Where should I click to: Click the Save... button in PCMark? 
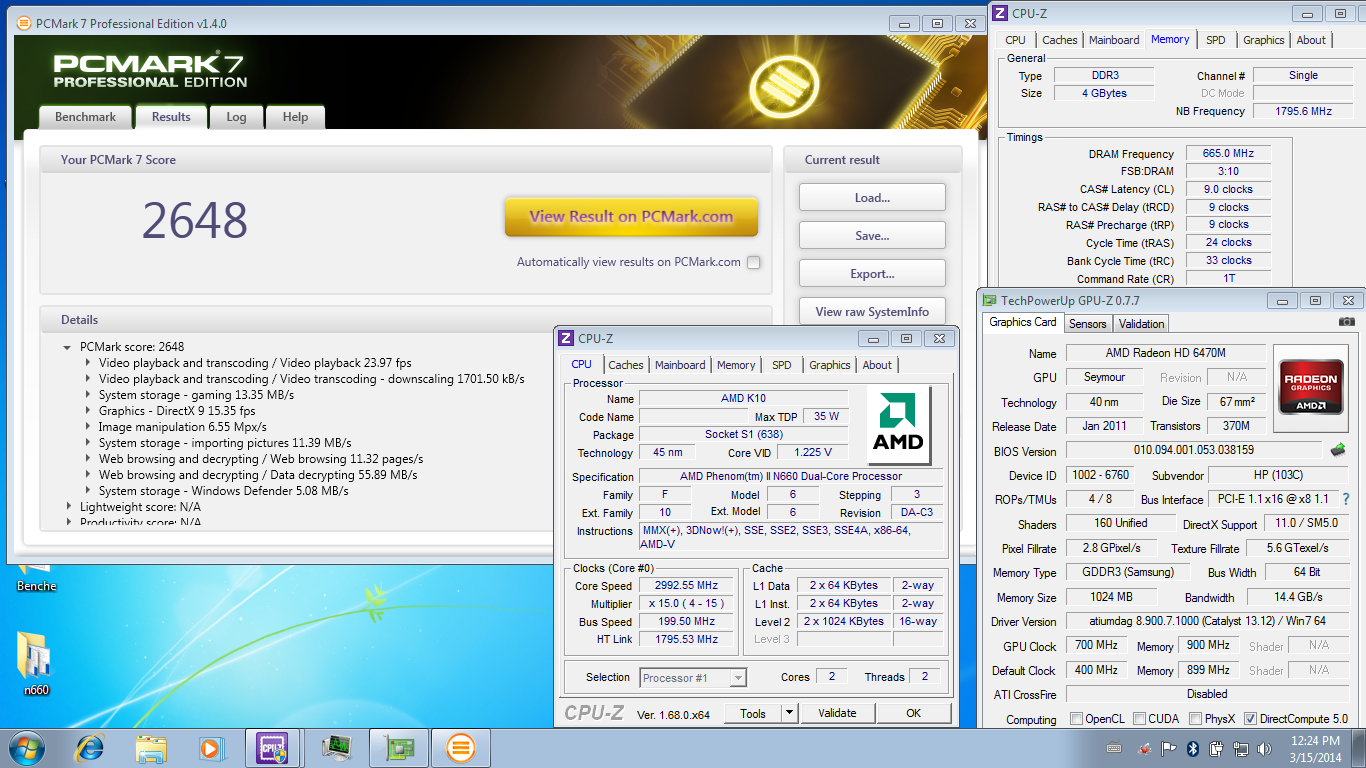pyautogui.click(x=872, y=236)
